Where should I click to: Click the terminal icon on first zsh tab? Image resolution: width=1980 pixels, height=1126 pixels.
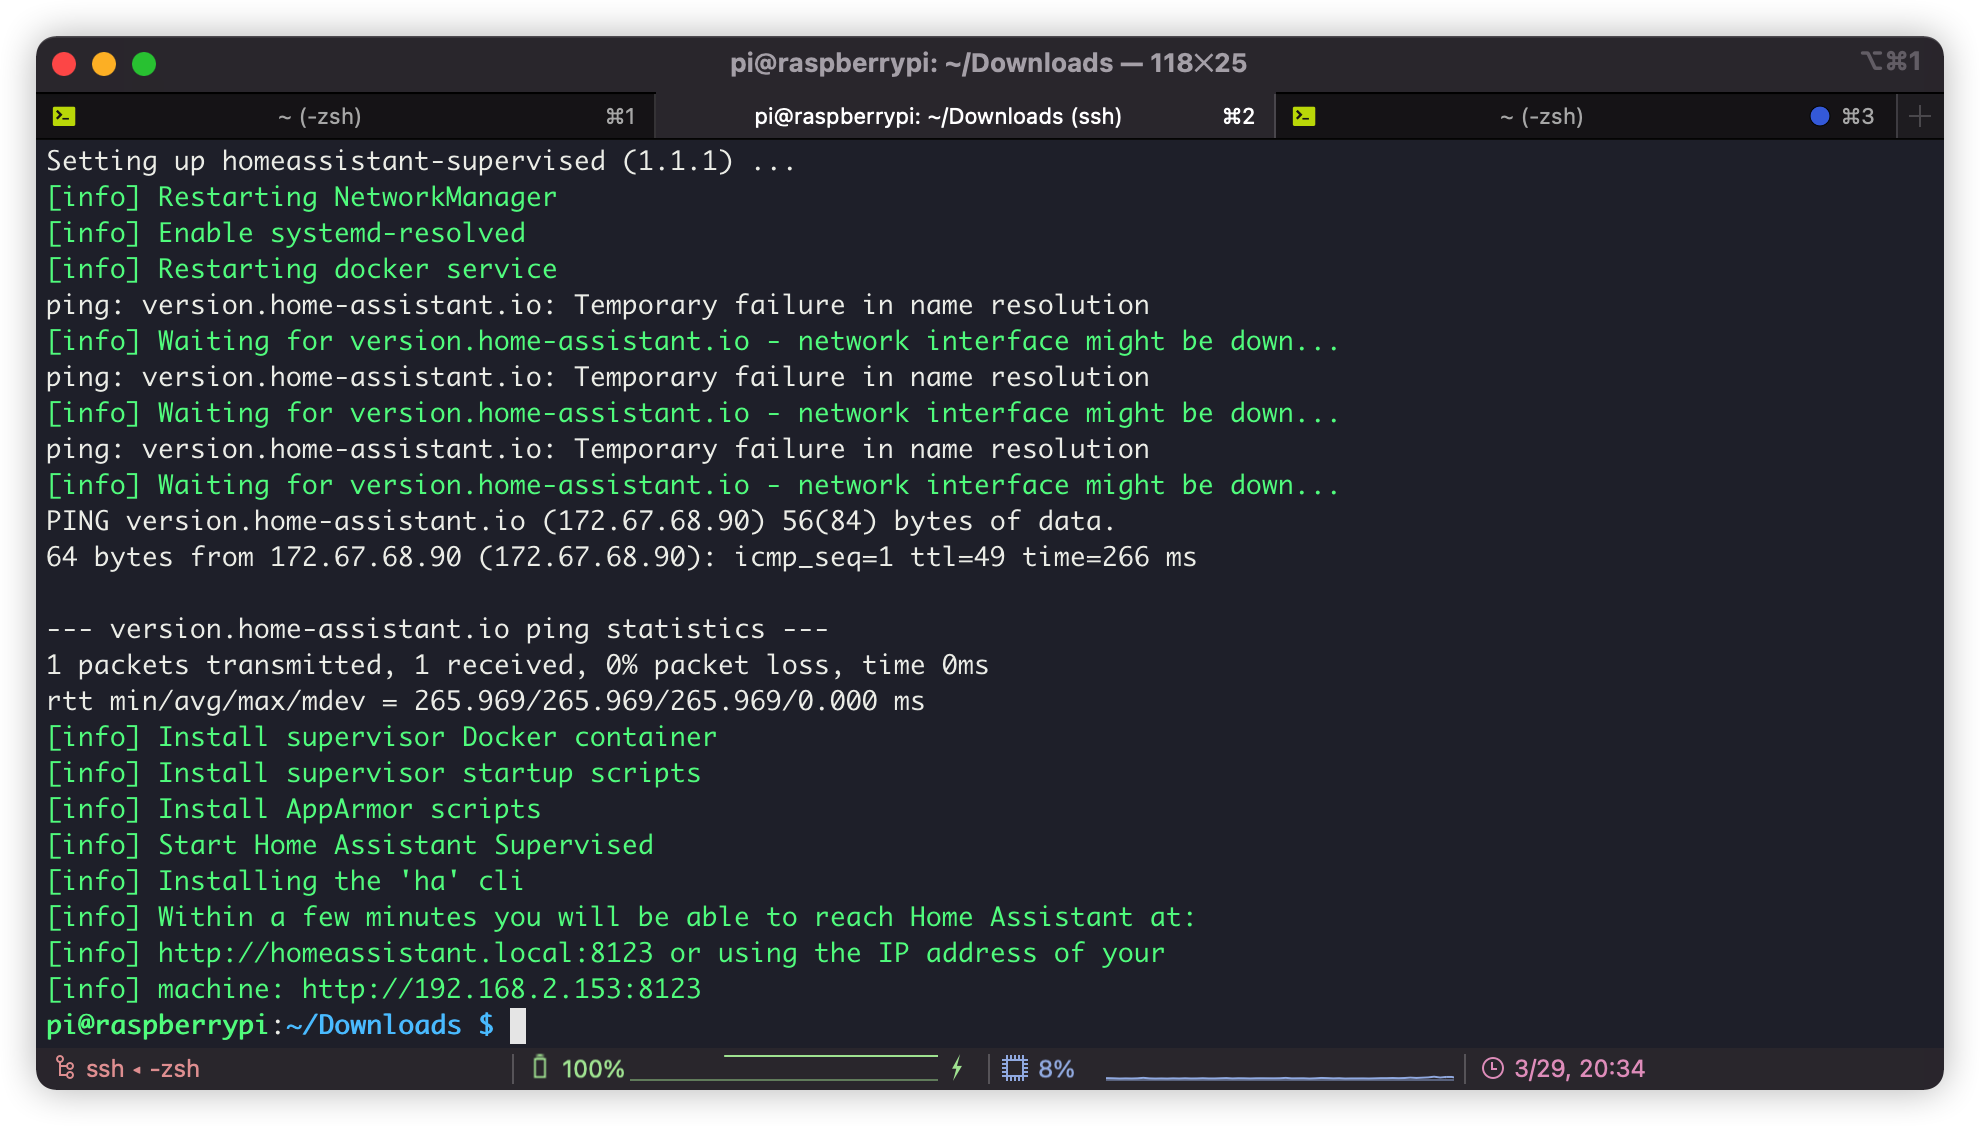point(64,116)
